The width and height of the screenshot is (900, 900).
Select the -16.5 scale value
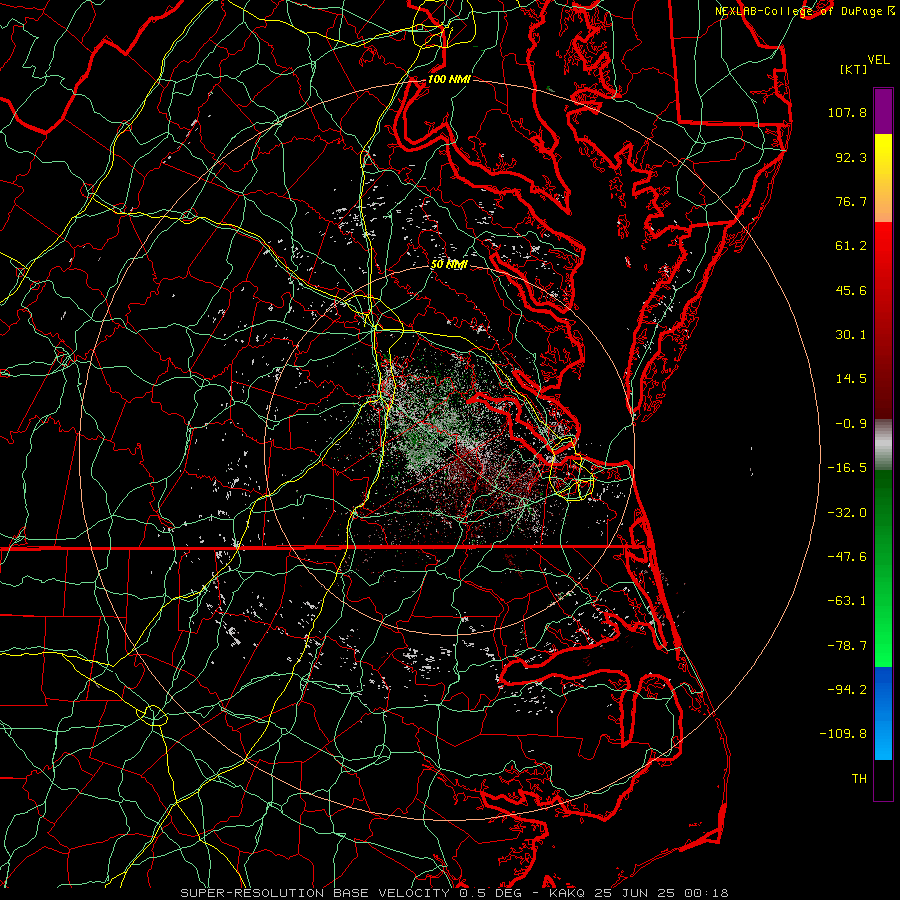[x=847, y=468]
